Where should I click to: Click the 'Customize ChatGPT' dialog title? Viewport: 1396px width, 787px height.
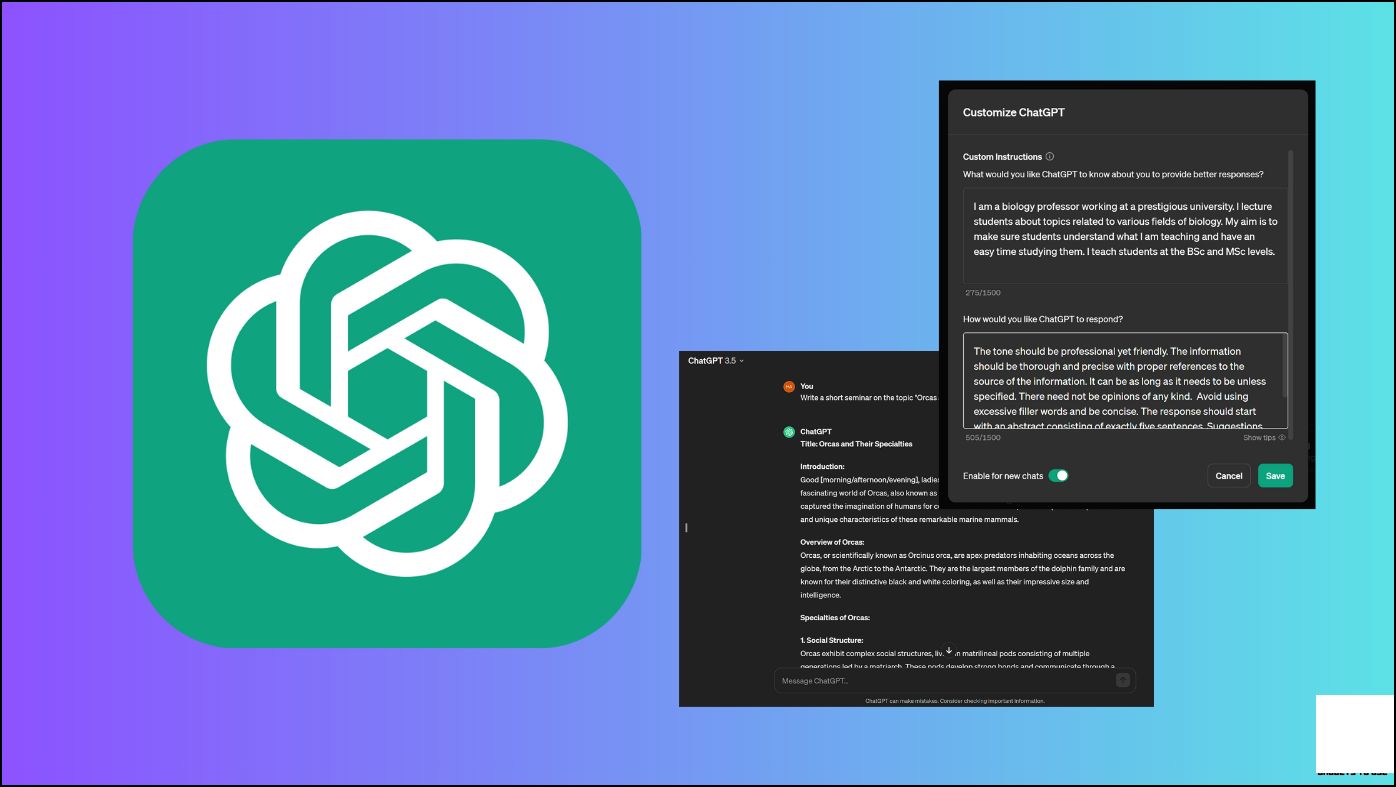click(1013, 112)
